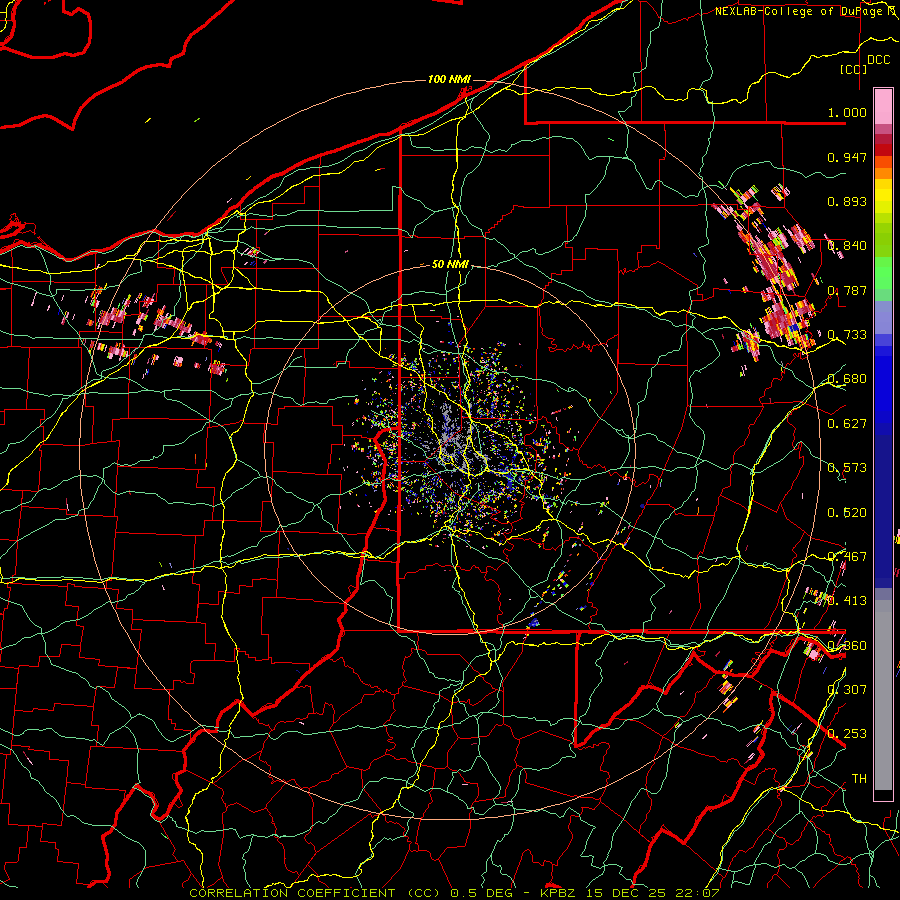Select the 0.520 color scale value

pos(847,512)
